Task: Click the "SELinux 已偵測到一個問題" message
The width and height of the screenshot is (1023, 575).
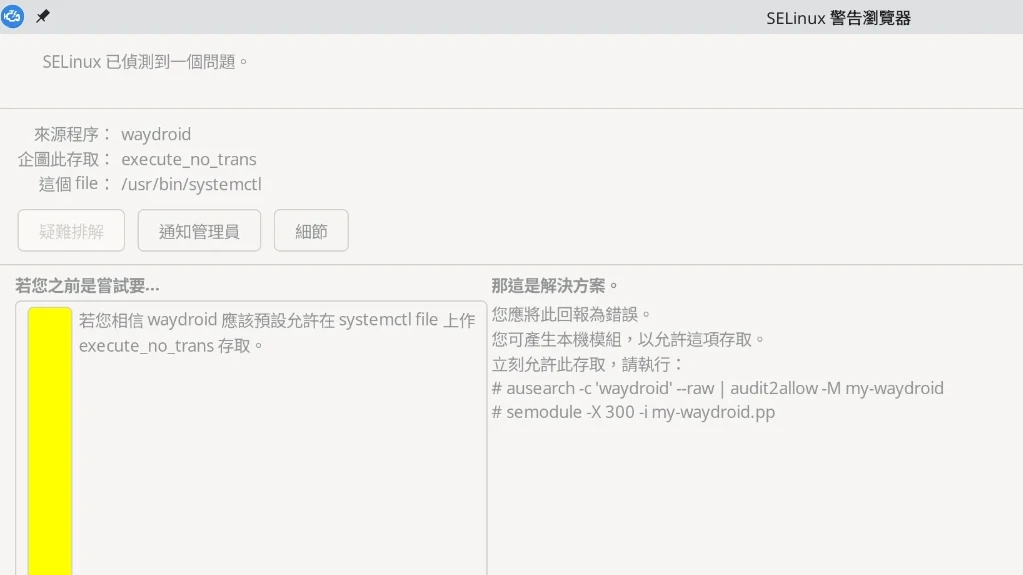Action: [x=145, y=62]
